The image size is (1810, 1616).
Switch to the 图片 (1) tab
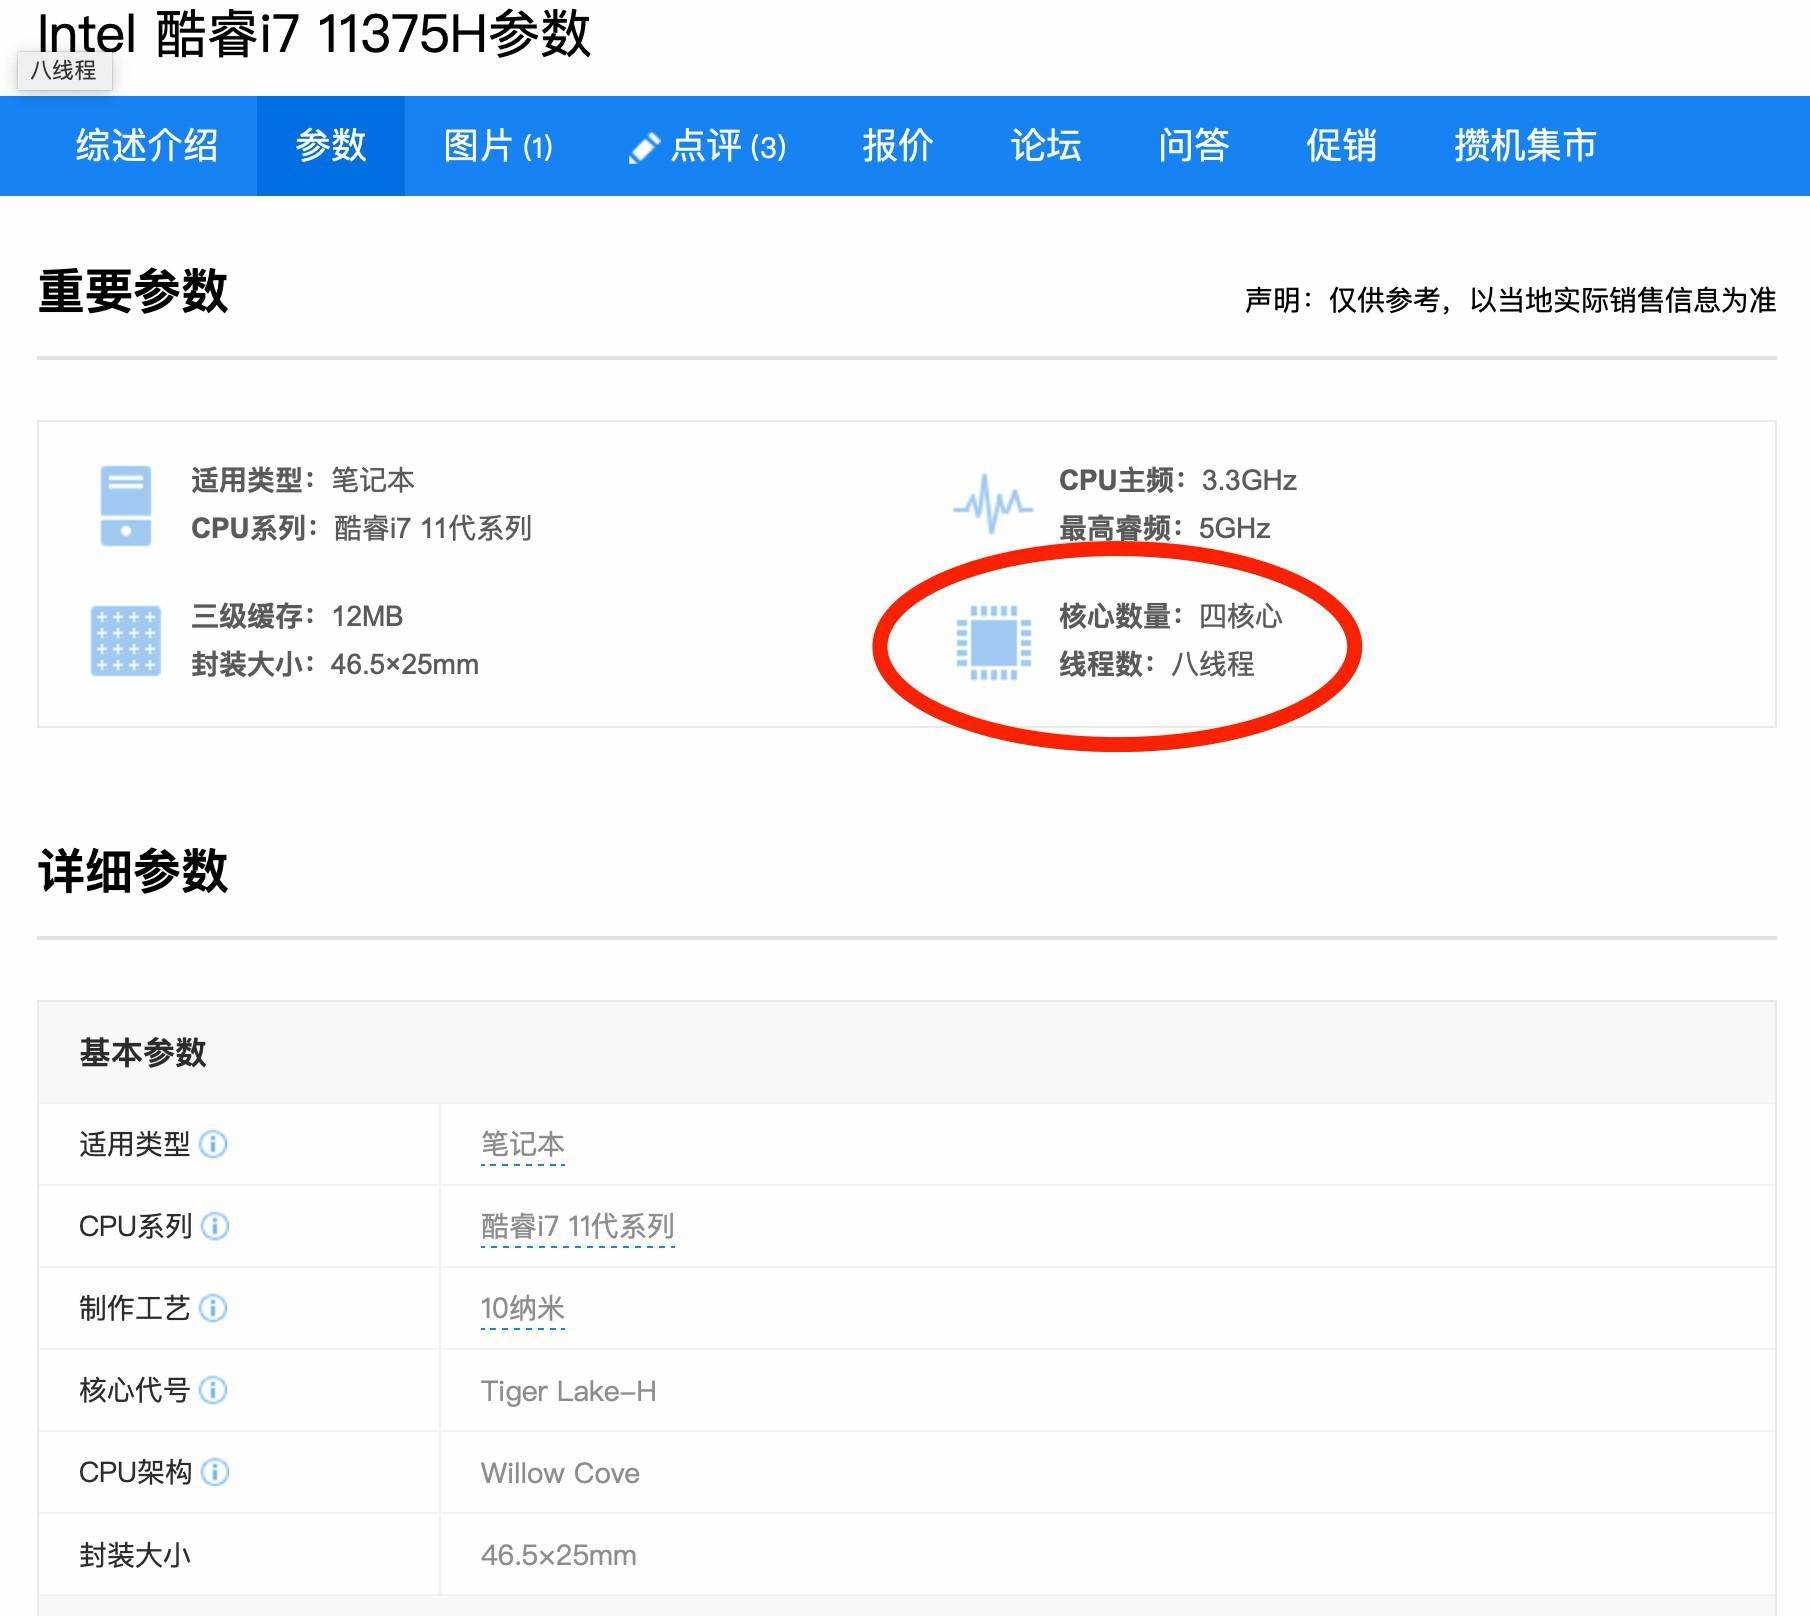[x=498, y=146]
